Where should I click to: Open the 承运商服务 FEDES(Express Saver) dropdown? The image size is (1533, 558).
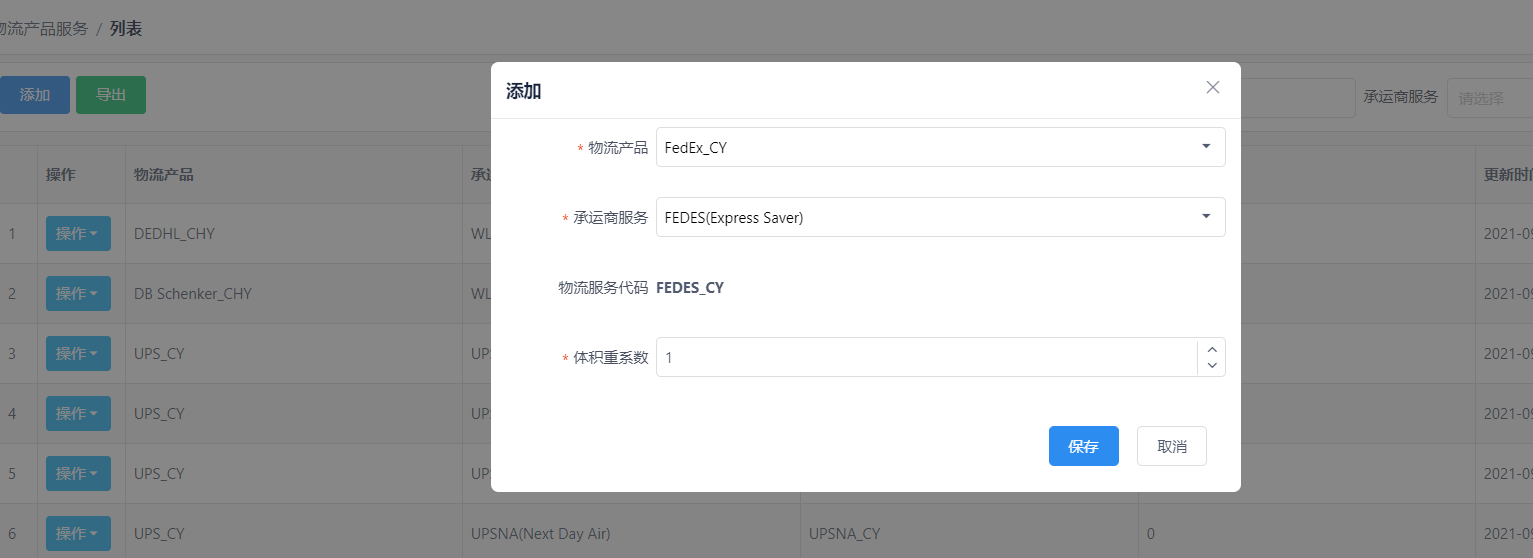tap(940, 217)
